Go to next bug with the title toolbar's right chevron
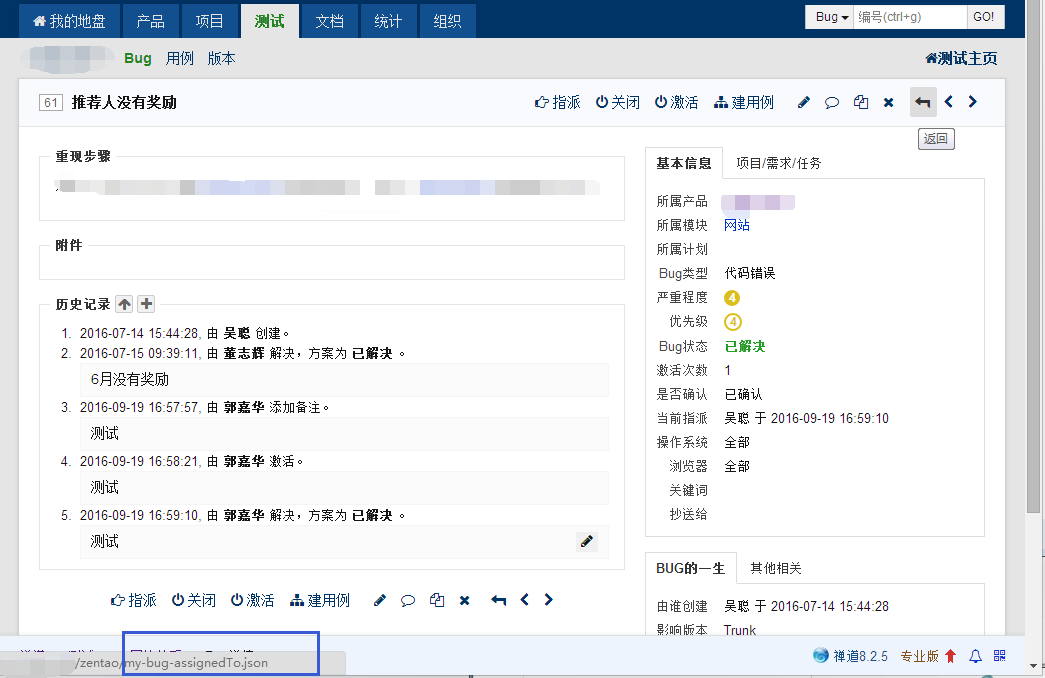The width and height of the screenshot is (1045, 678). [x=972, y=102]
